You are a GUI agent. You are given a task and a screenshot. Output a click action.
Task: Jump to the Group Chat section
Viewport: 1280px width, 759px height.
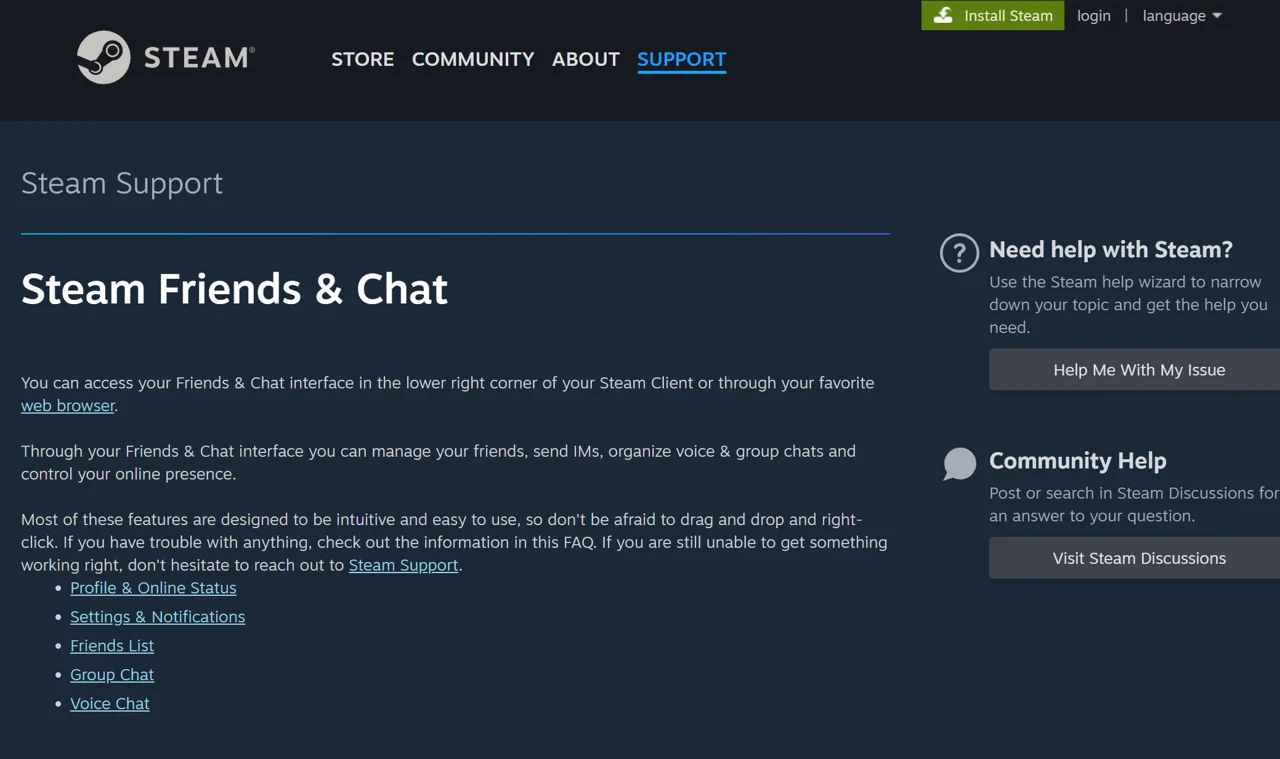[x=112, y=675]
